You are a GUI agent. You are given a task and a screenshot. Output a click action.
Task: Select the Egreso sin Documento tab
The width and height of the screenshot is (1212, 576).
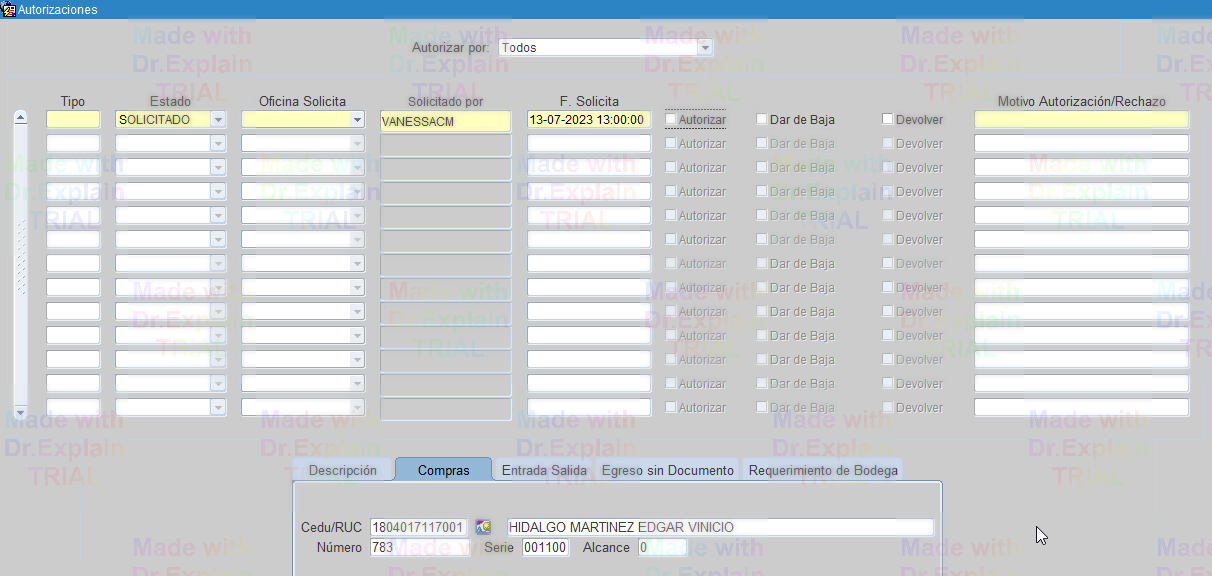pos(667,470)
